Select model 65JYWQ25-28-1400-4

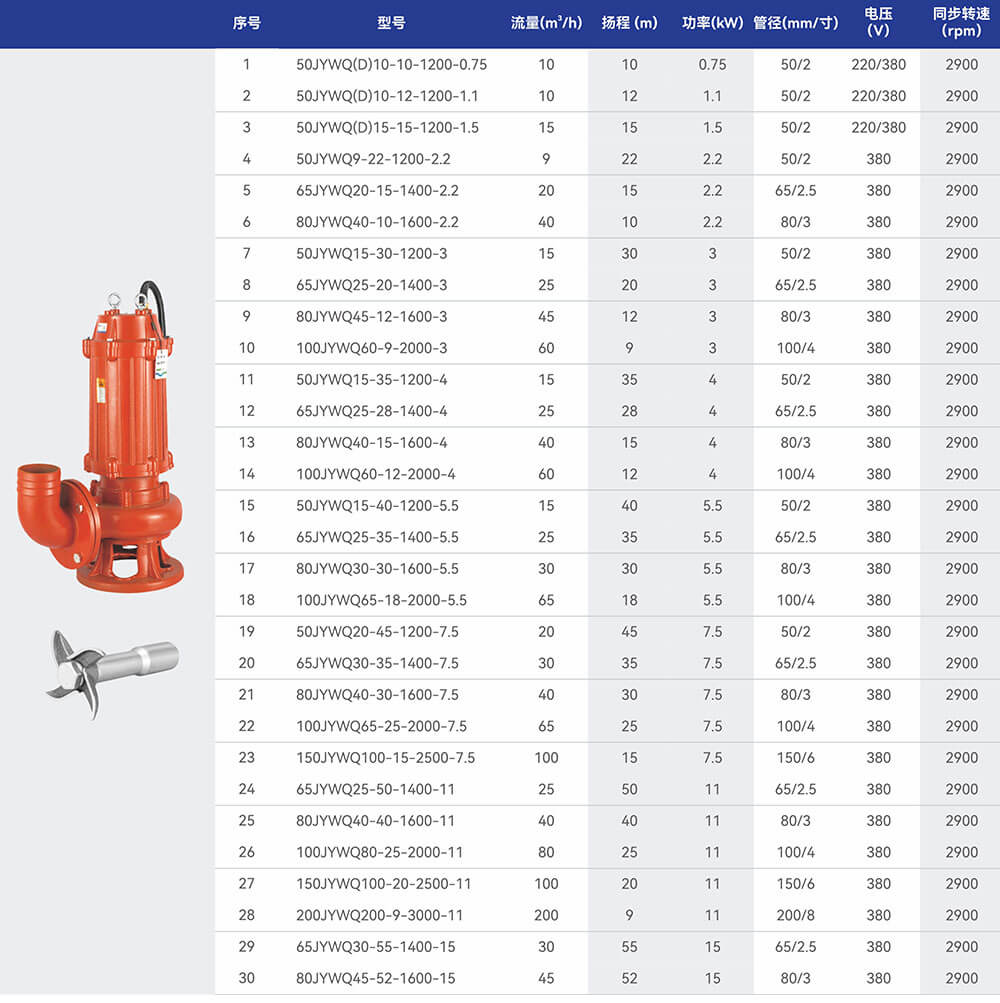point(371,411)
